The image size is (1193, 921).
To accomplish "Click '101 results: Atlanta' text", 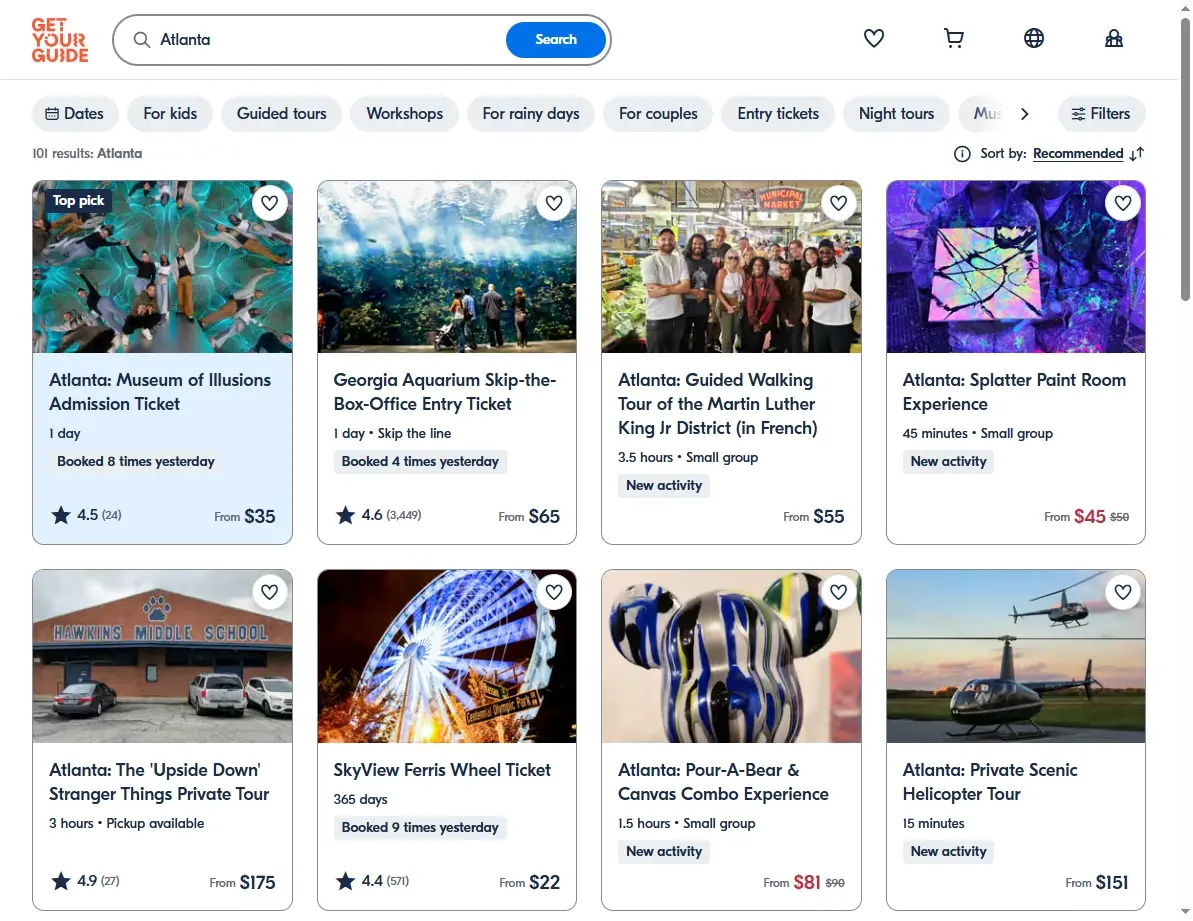I will pos(87,154).
